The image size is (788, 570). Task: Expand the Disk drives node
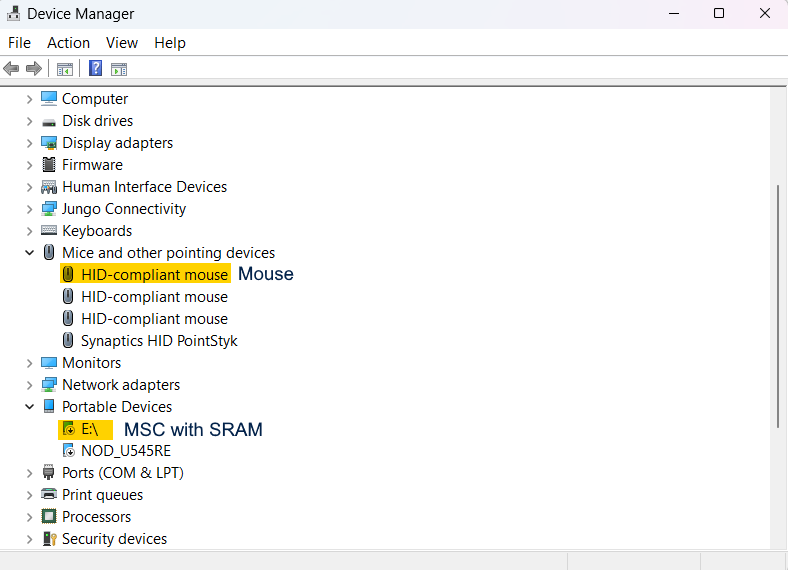pyautogui.click(x=29, y=121)
